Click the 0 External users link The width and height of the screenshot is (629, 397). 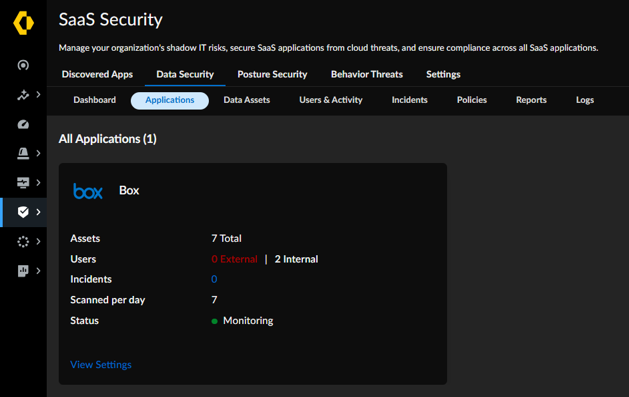tap(234, 259)
